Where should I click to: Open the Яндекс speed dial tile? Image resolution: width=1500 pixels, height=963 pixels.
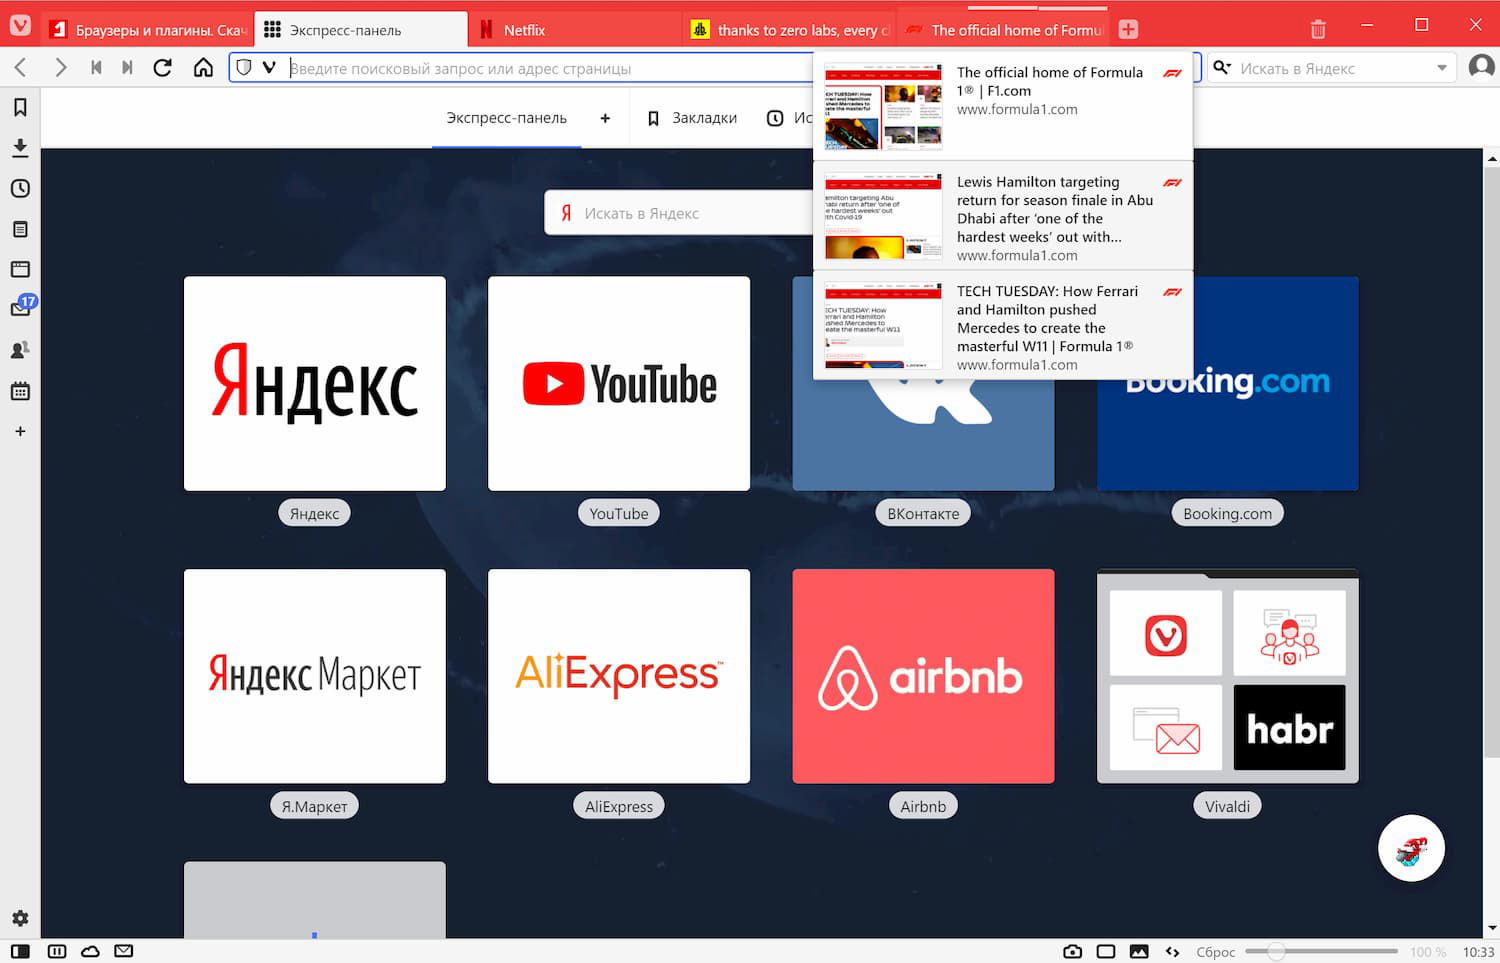(x=315, y=384)
